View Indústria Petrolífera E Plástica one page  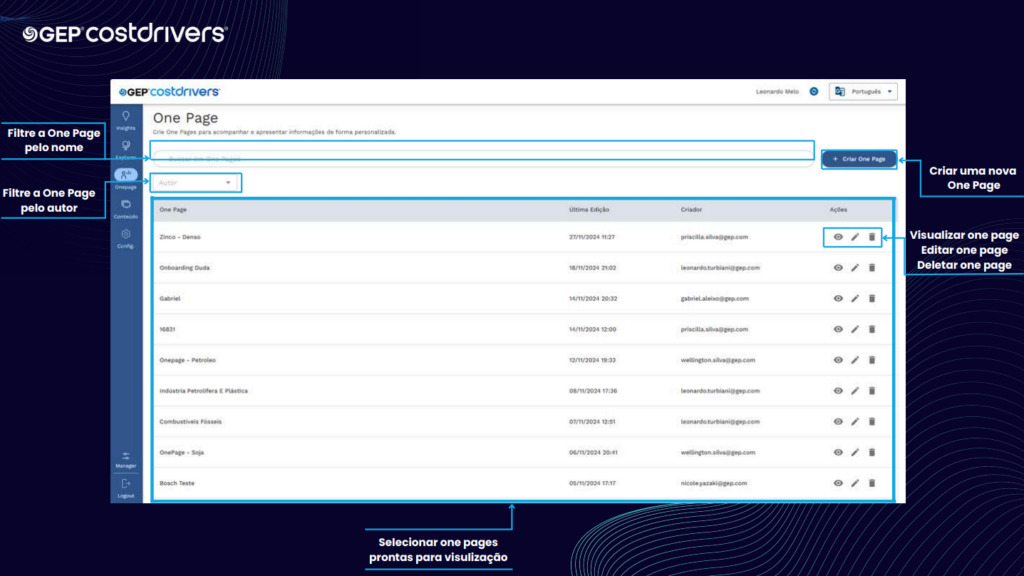838,391
